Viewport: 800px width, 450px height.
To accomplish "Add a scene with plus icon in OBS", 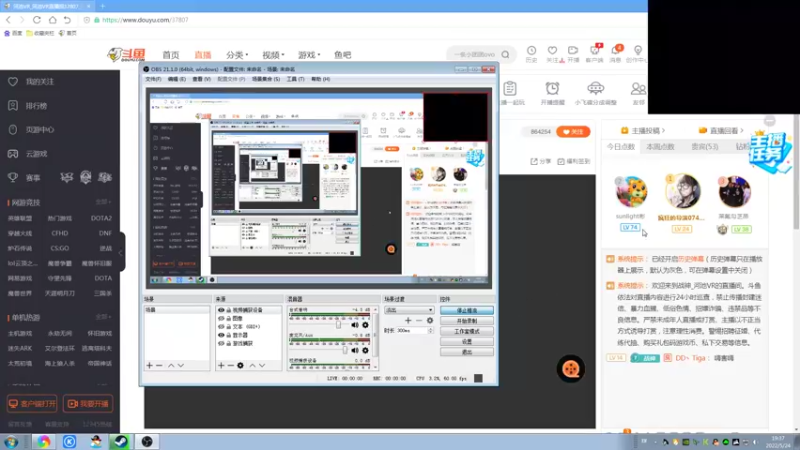I will point(149,365).
